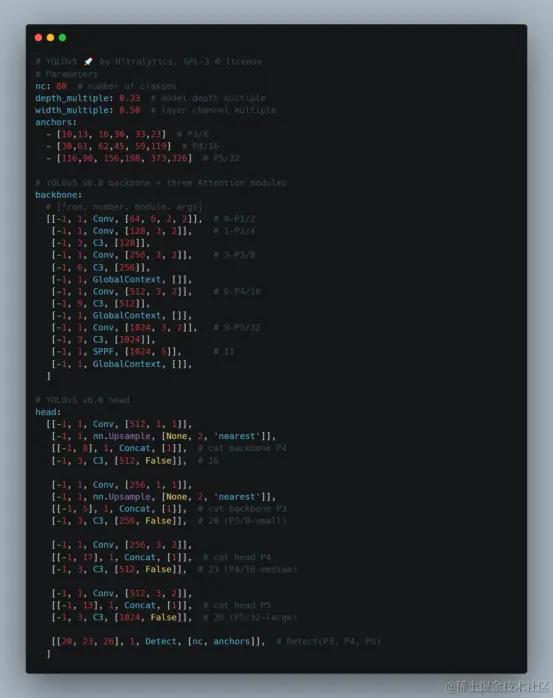
Task: Select the 'Conv, [512, 1, 1]' line
Action: click(x=119, y=424)
